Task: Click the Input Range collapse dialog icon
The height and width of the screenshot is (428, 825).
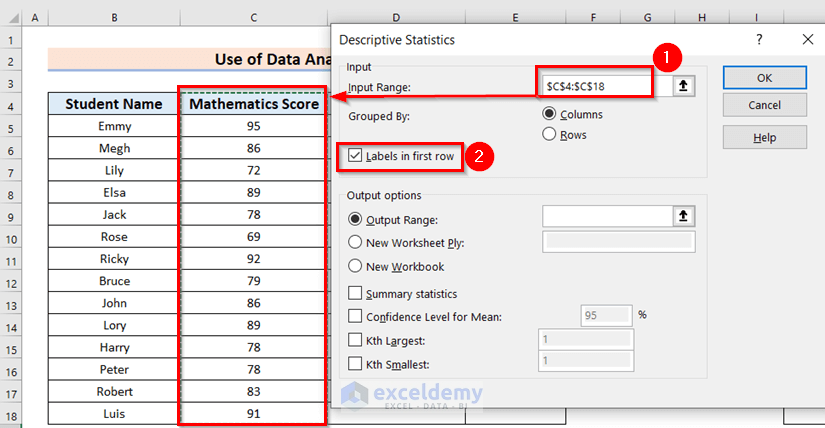Action: (x=684, y=86)
